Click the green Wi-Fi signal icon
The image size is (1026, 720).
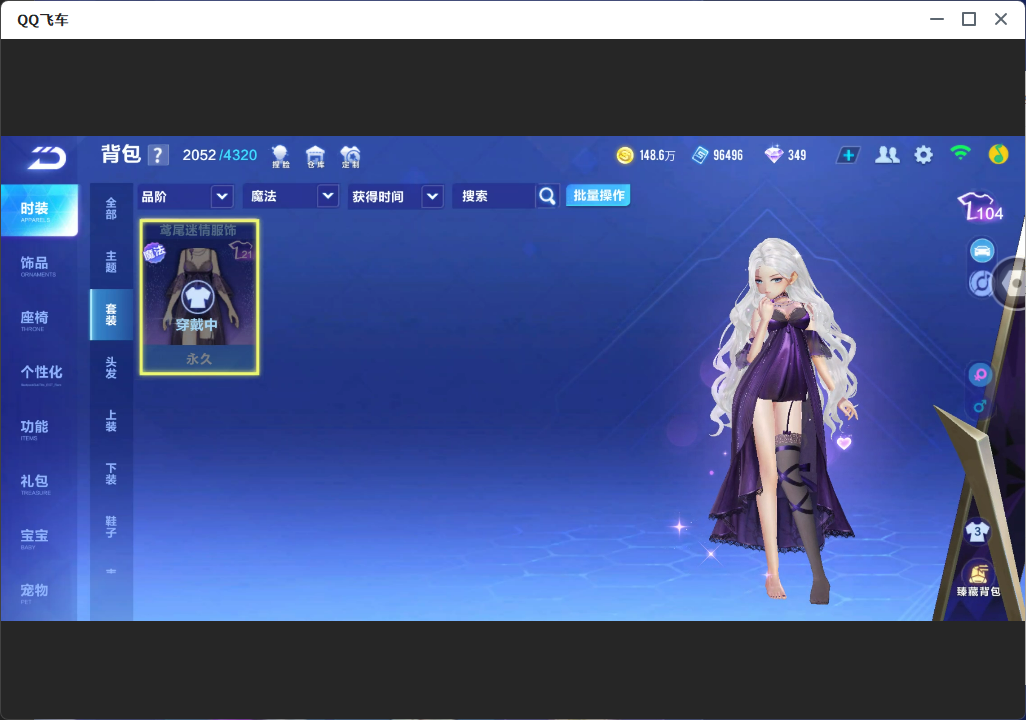[x=960, y=154]
